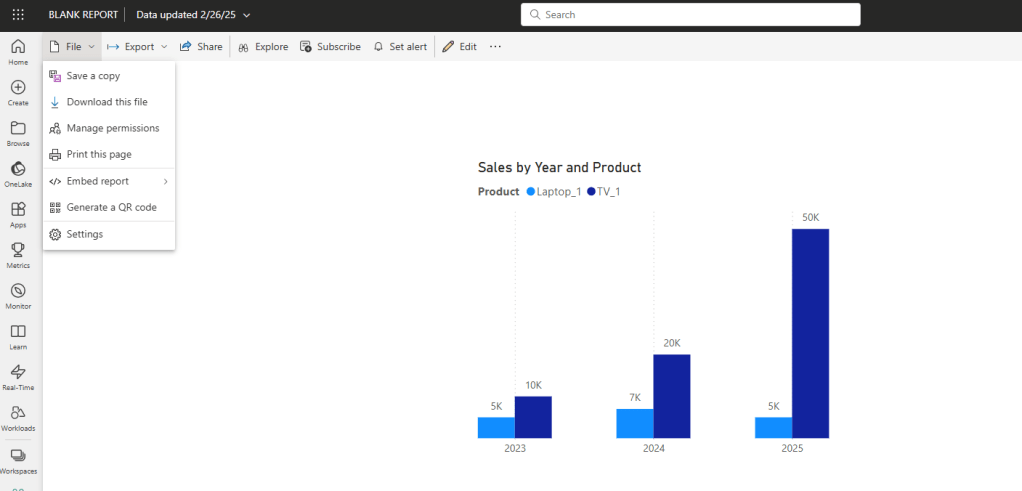
Task: Go to Home in the sidebar
Action: 18,50
